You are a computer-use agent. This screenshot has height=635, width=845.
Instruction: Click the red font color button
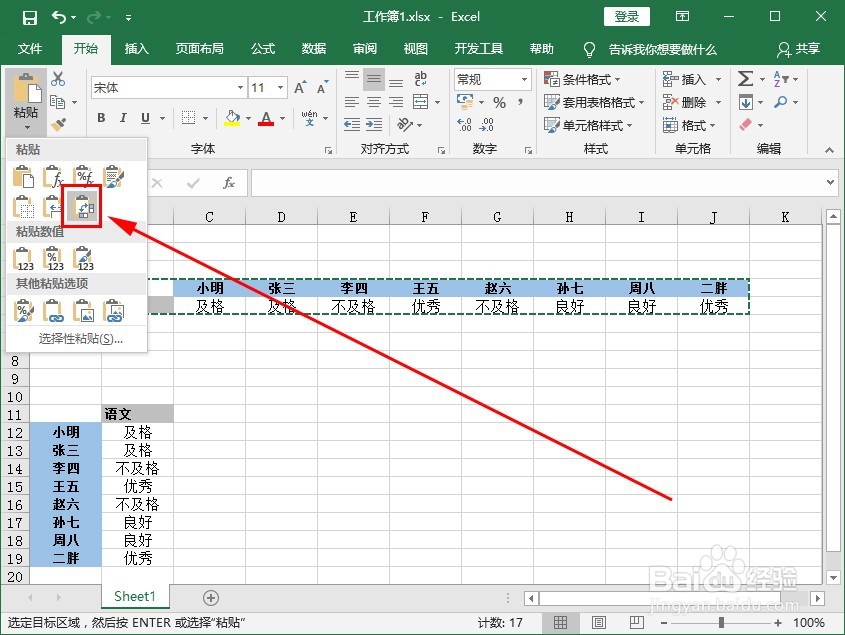click(x=266, y=118)
